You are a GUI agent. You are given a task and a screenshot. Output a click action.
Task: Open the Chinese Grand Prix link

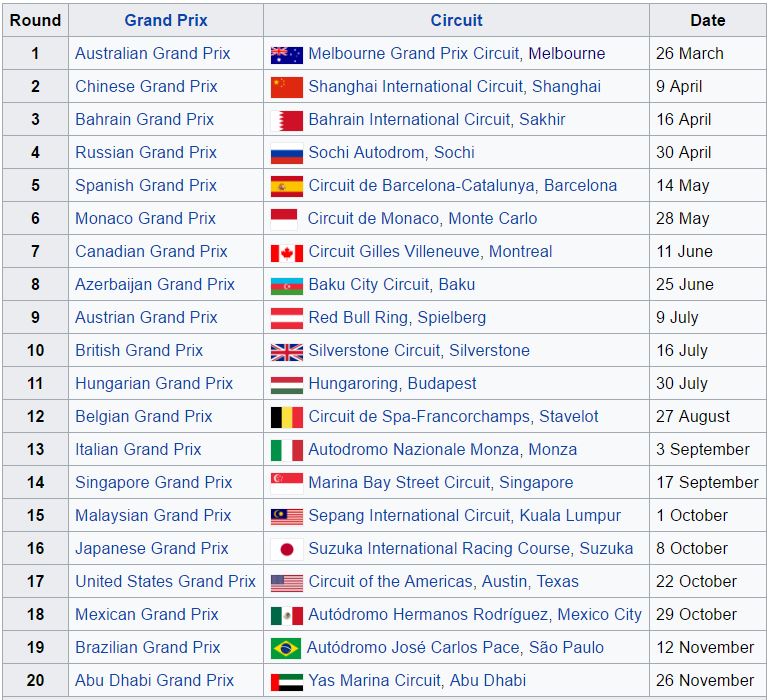pos(146,86)
